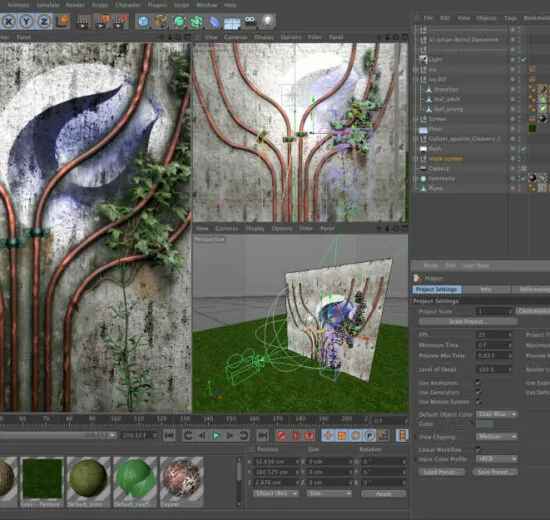Toggle the Parameter key icon
Image resolution: width=550 pixels, height=520 pixels.
(369, 435)
